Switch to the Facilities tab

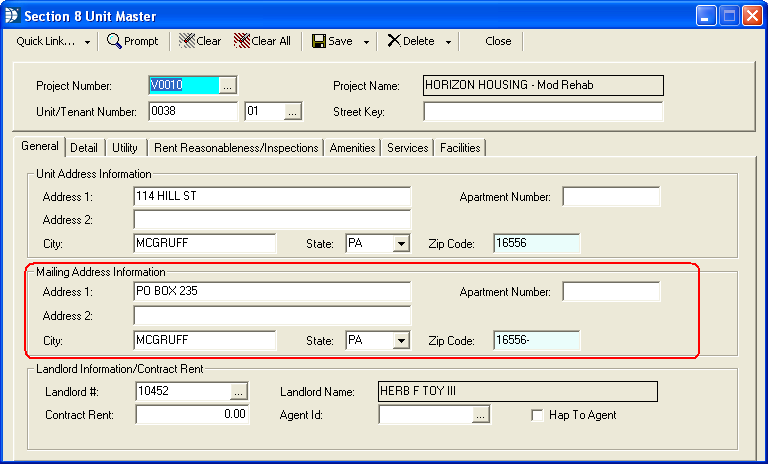[460, 147]
